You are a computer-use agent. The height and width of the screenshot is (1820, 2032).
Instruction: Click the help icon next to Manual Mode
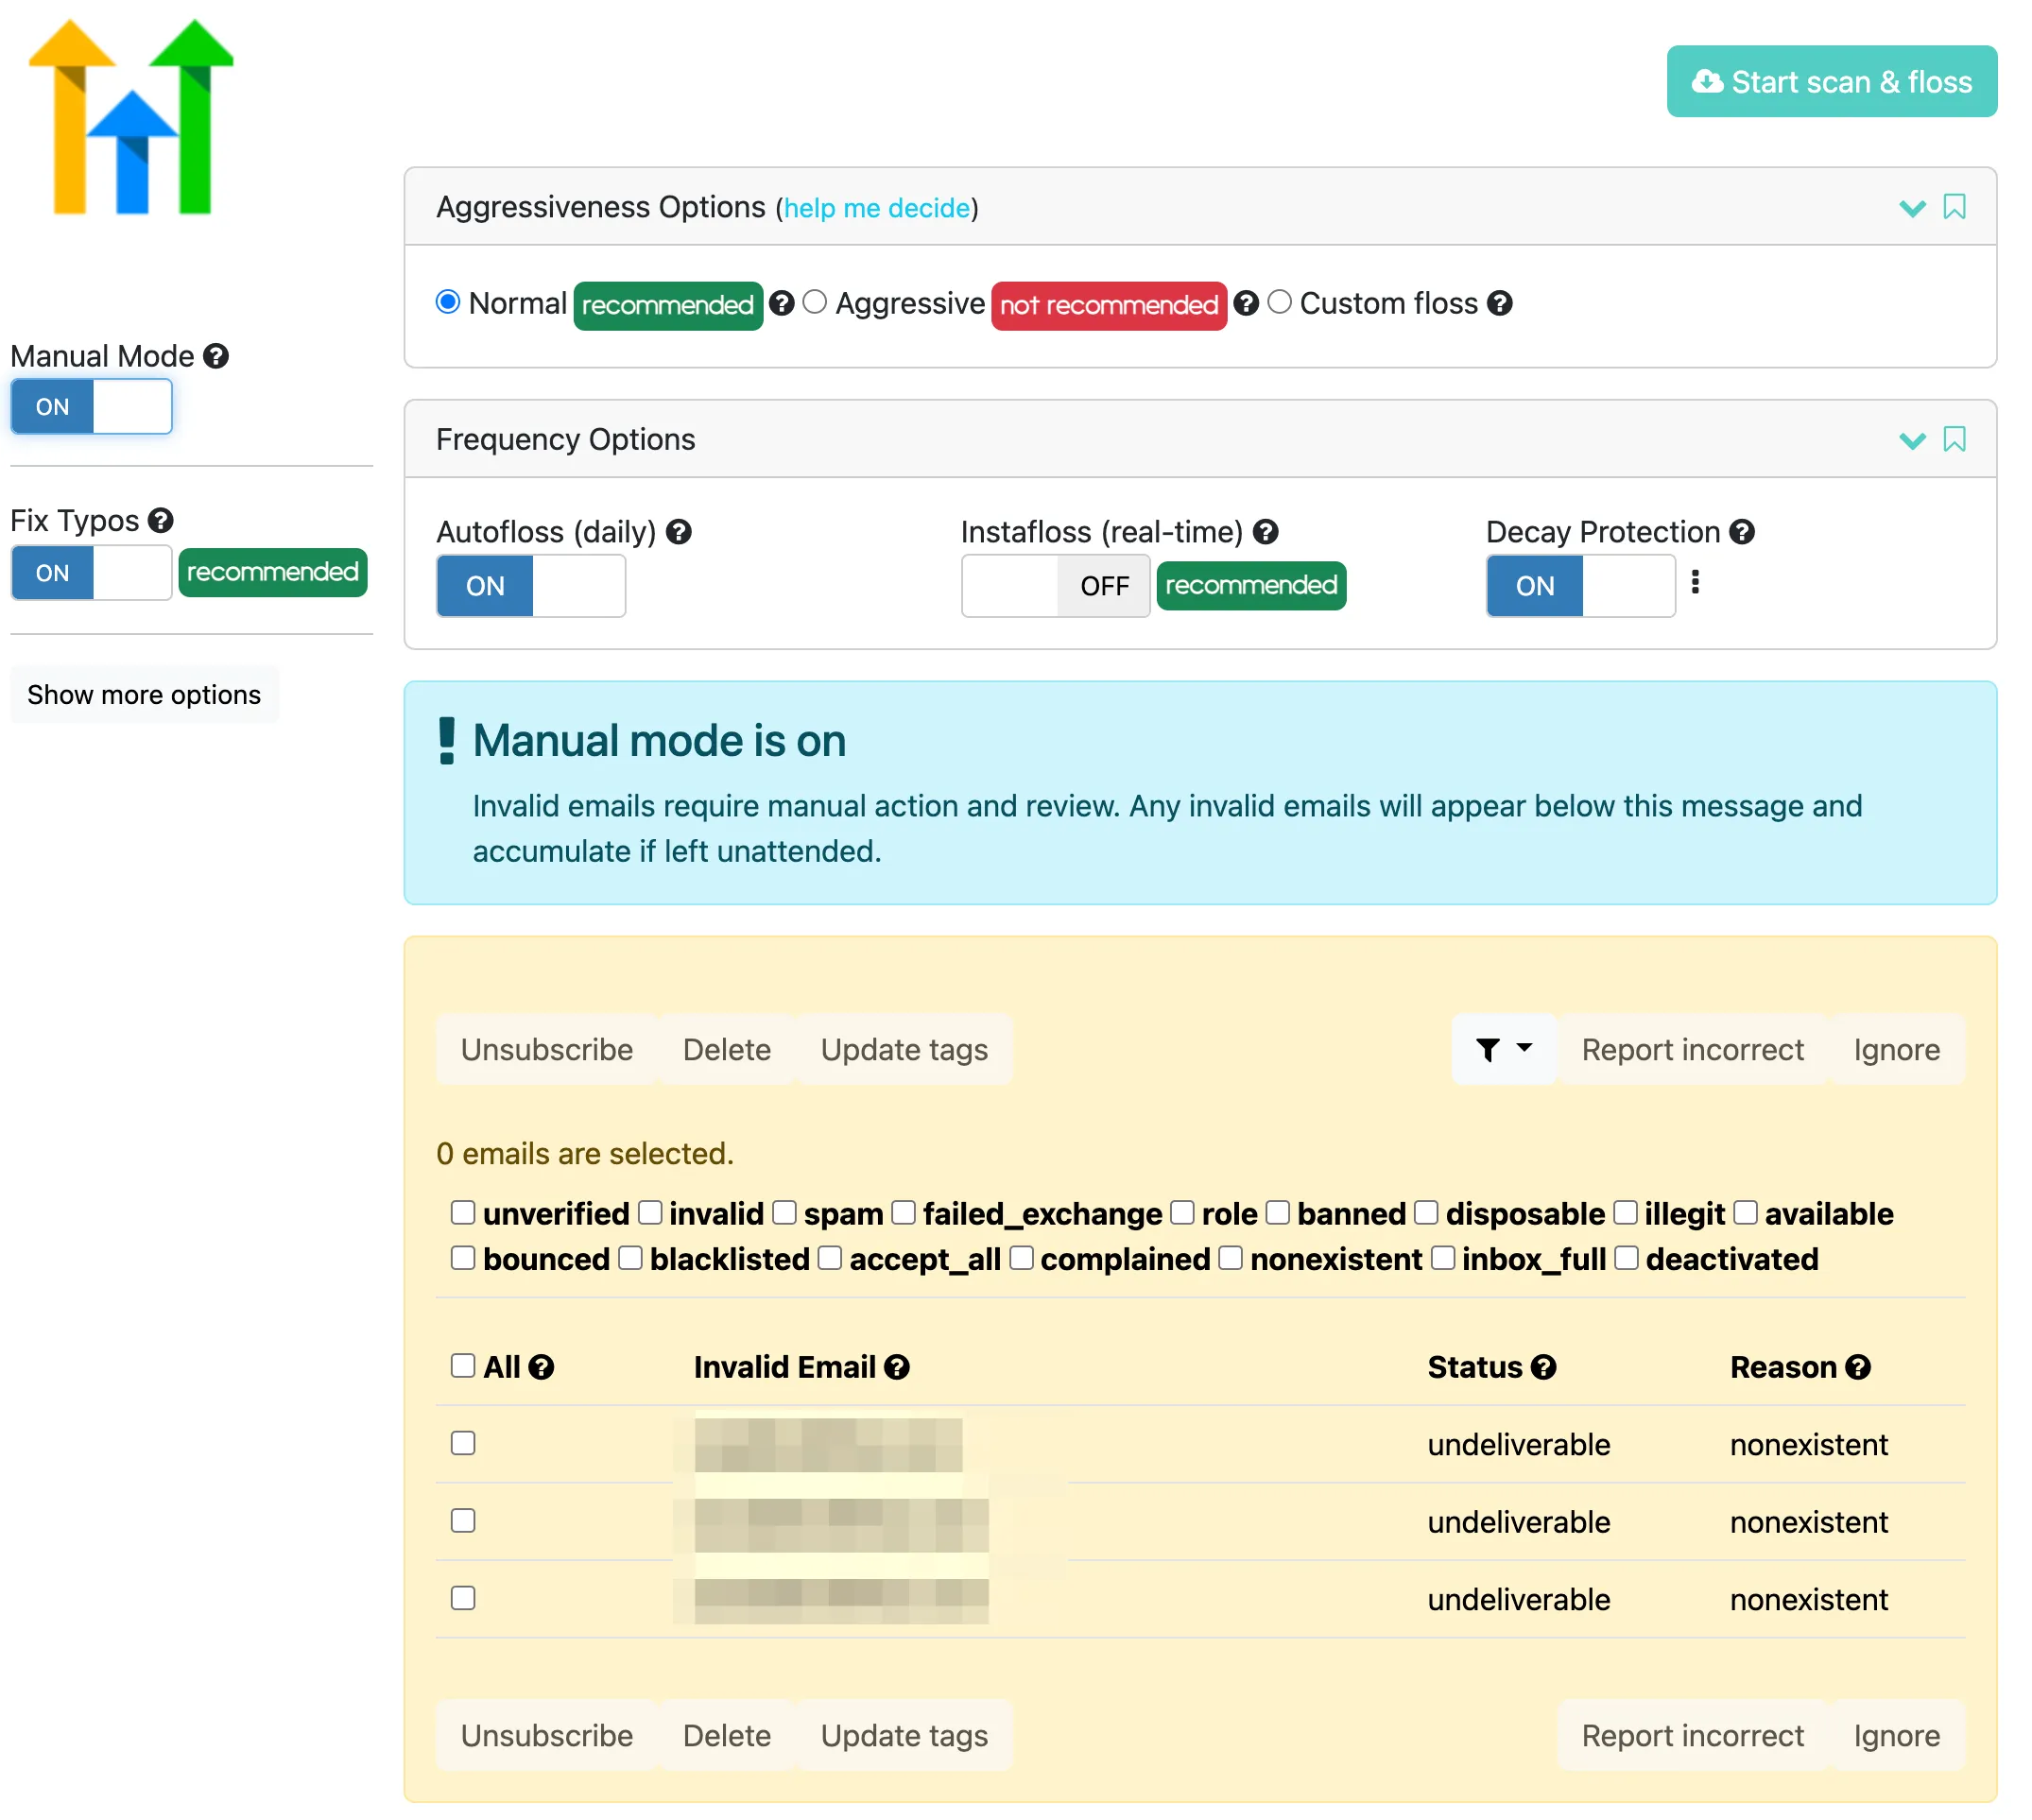pyautogui.click(x=216, y=356)
